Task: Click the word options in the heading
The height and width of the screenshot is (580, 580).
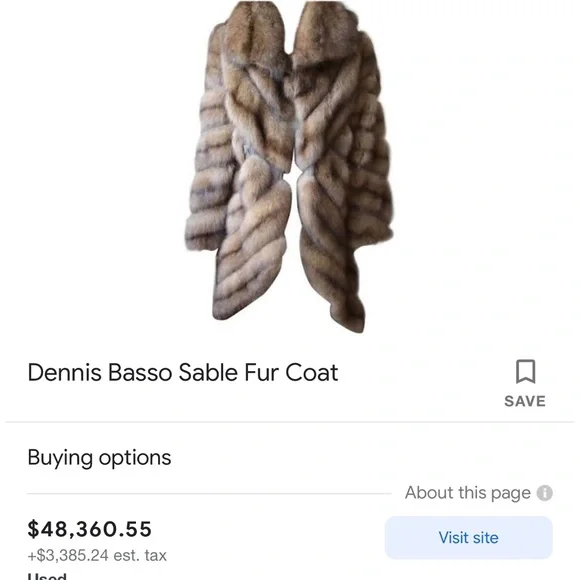Action: coord(135,459)
